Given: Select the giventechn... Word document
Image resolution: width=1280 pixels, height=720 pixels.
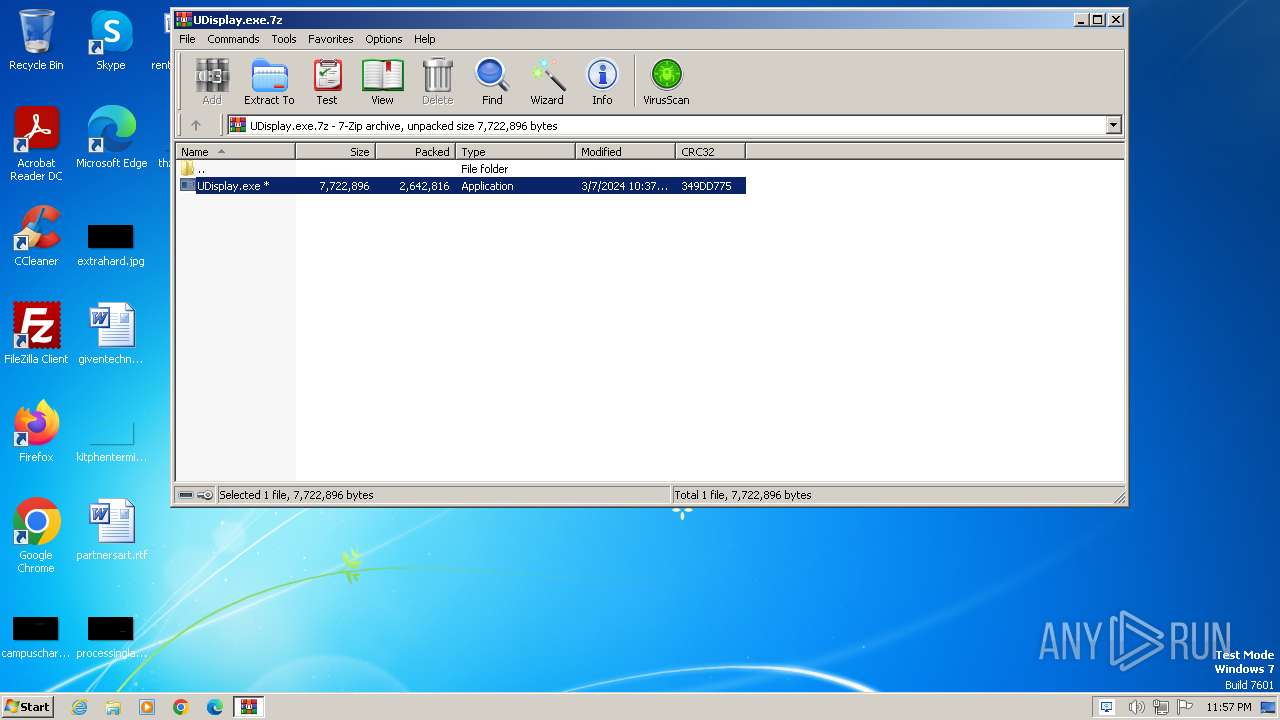Looking at the screenshot, I should pyautogui.click(x=111, y=334).
